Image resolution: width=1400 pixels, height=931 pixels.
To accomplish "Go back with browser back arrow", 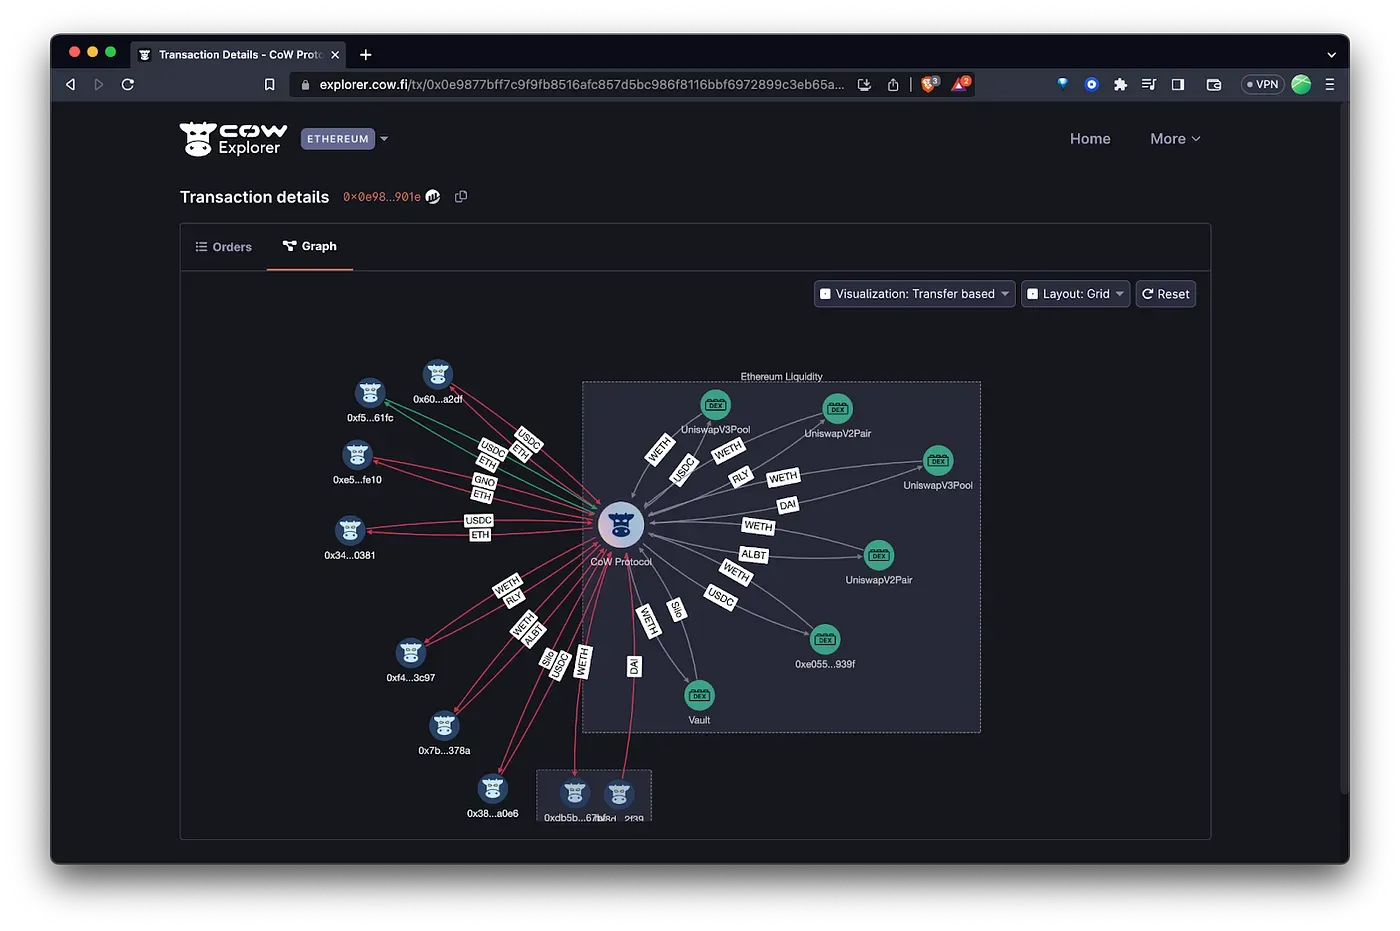I will click(70, 85).
